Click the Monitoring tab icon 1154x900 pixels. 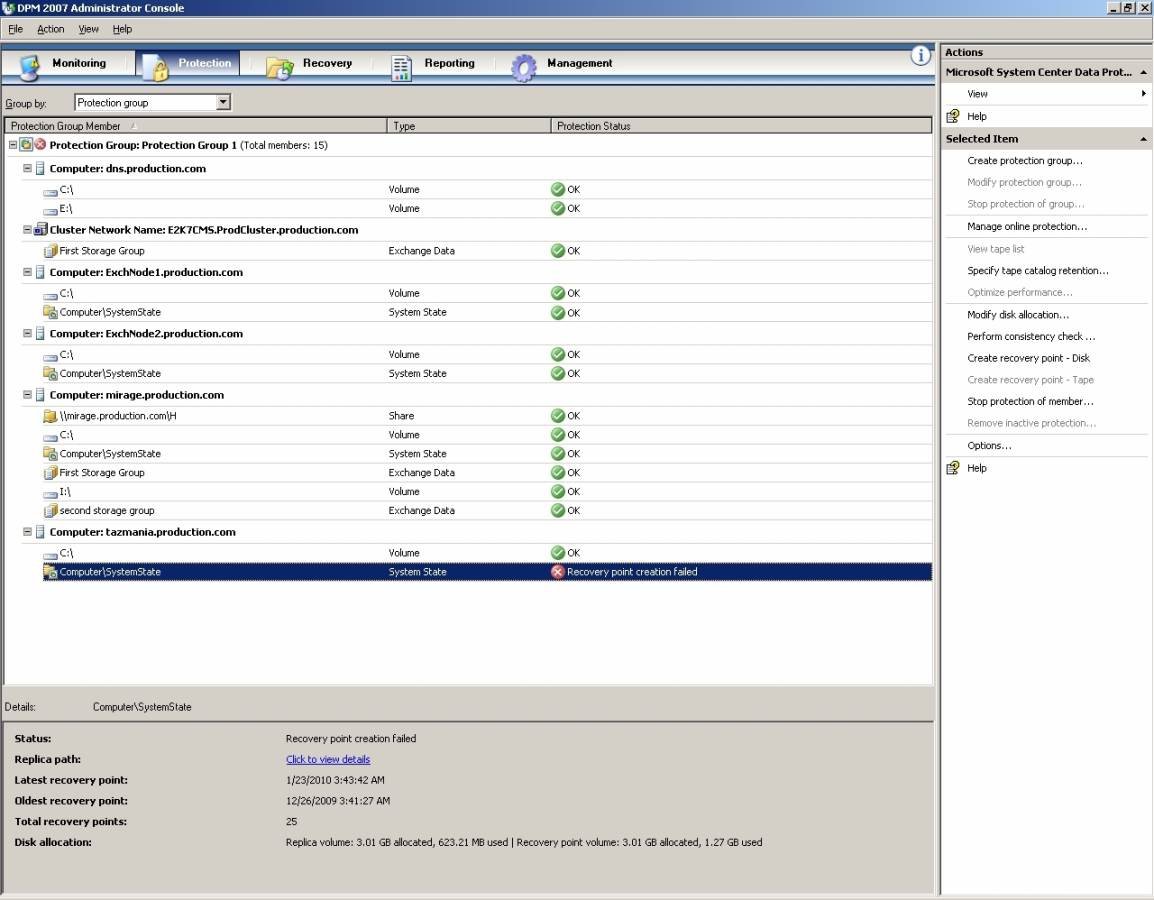[x=30, y=66]
